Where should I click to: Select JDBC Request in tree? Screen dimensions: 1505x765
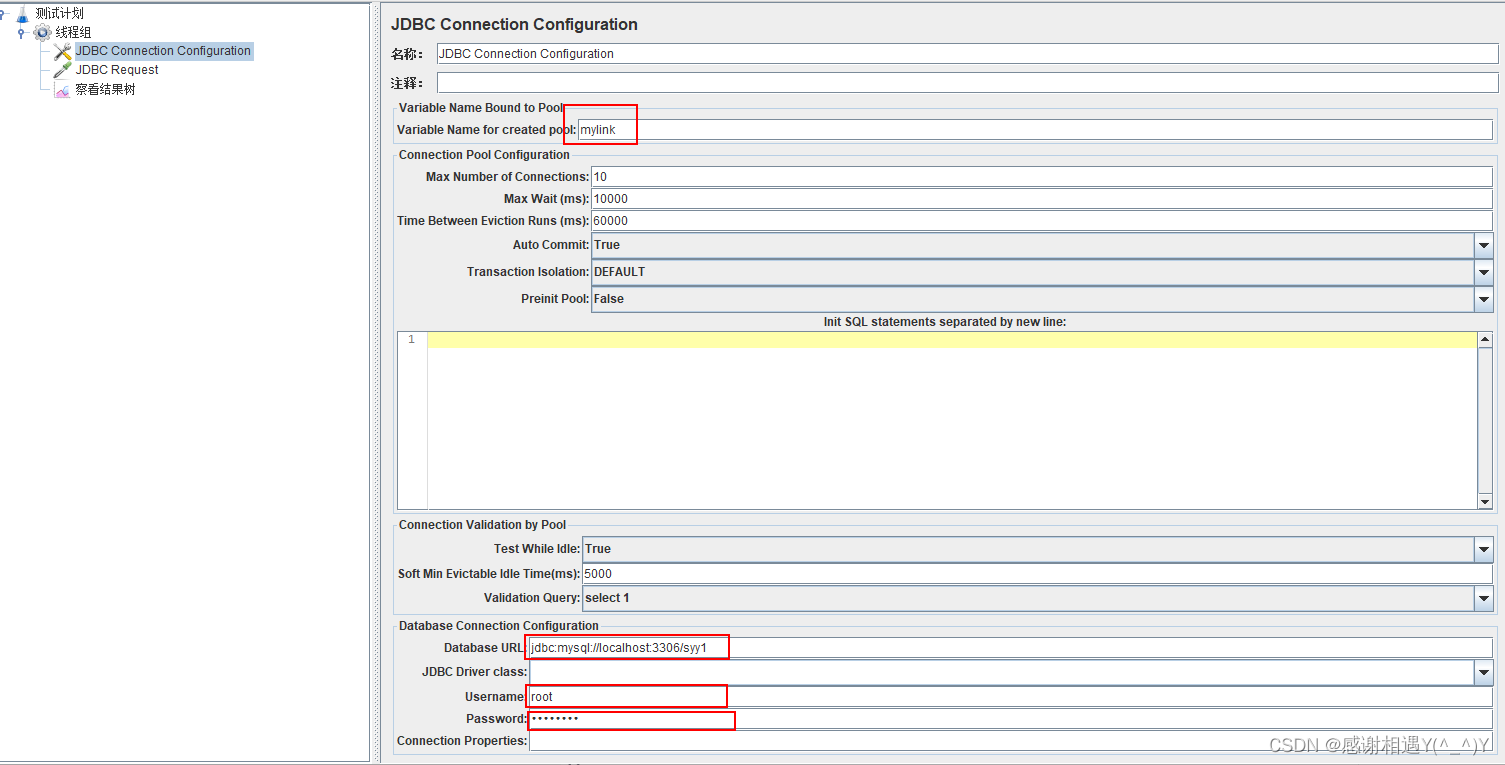(117, 70)
